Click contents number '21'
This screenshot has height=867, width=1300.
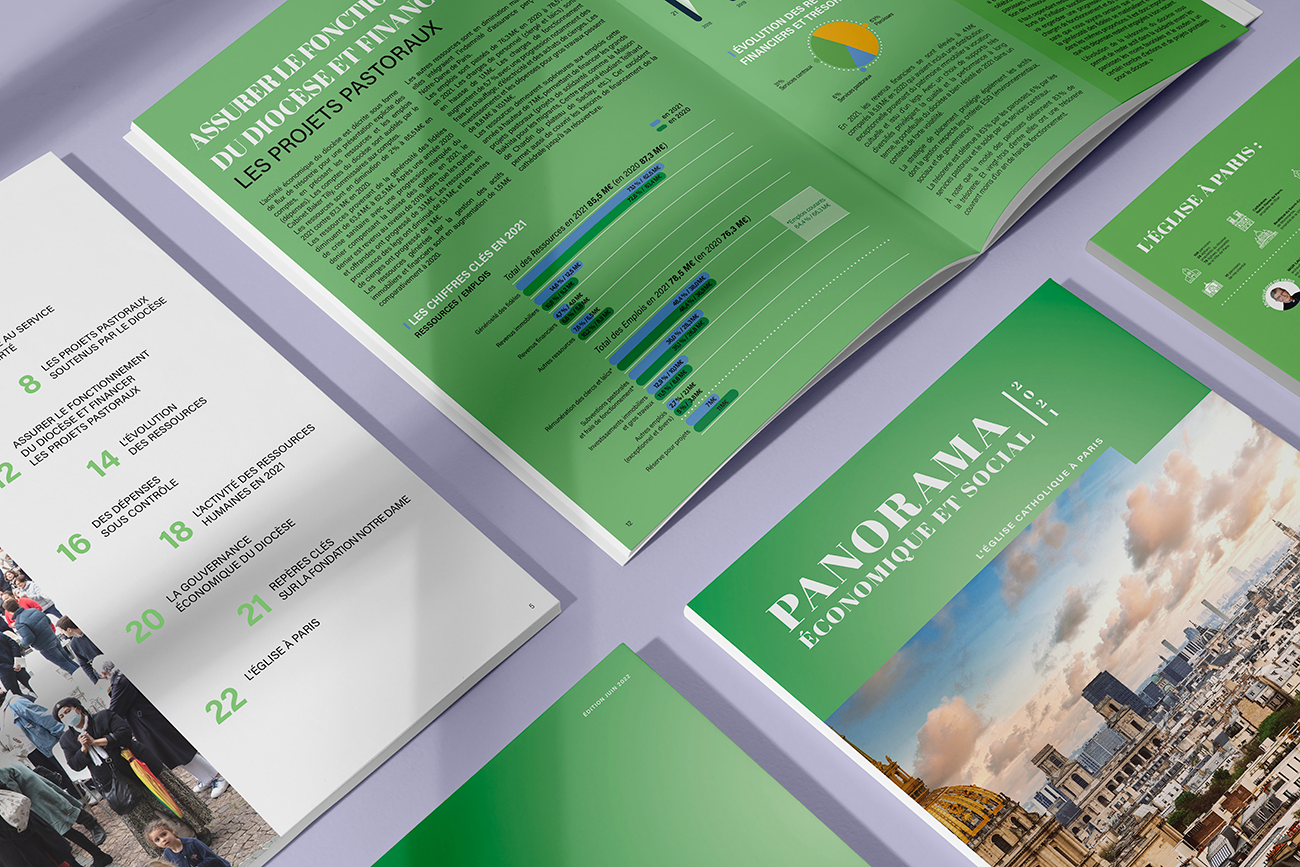point(254,610)
